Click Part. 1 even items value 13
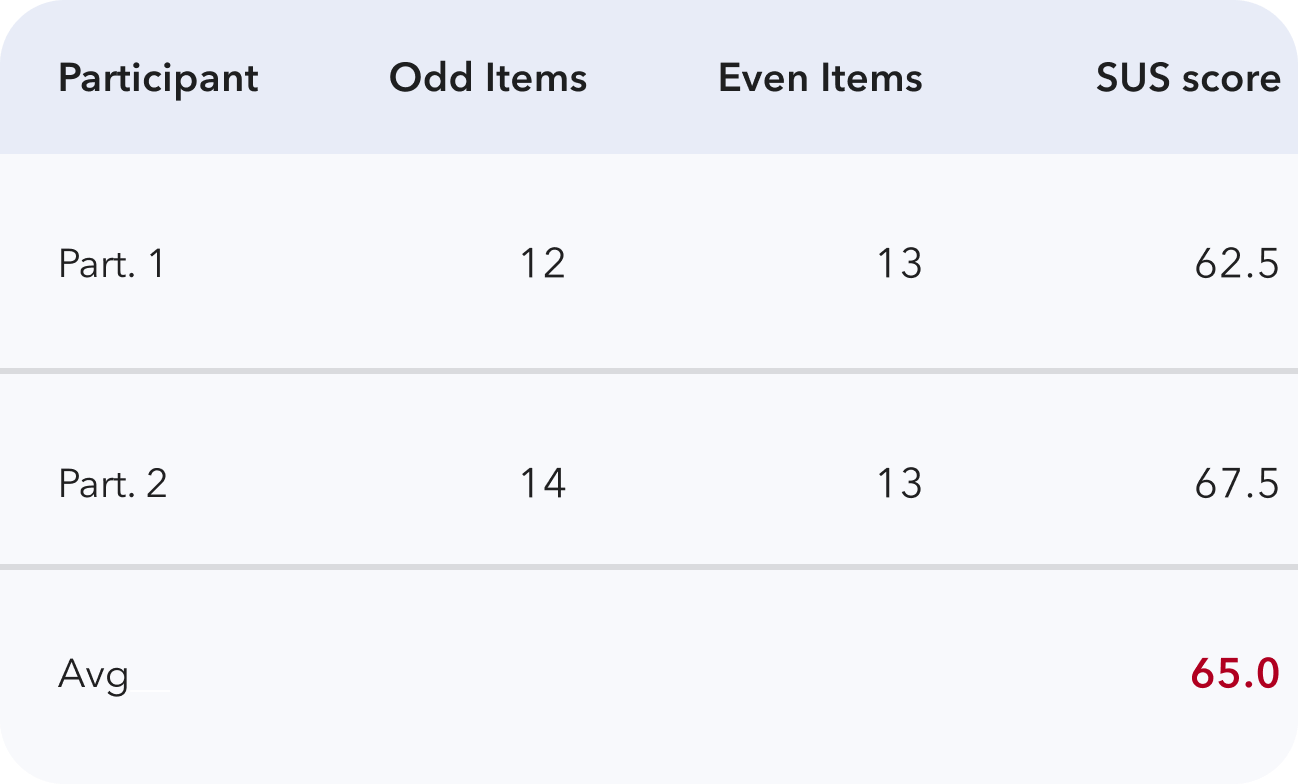1298x784 pixels. [x=899, y=264]
